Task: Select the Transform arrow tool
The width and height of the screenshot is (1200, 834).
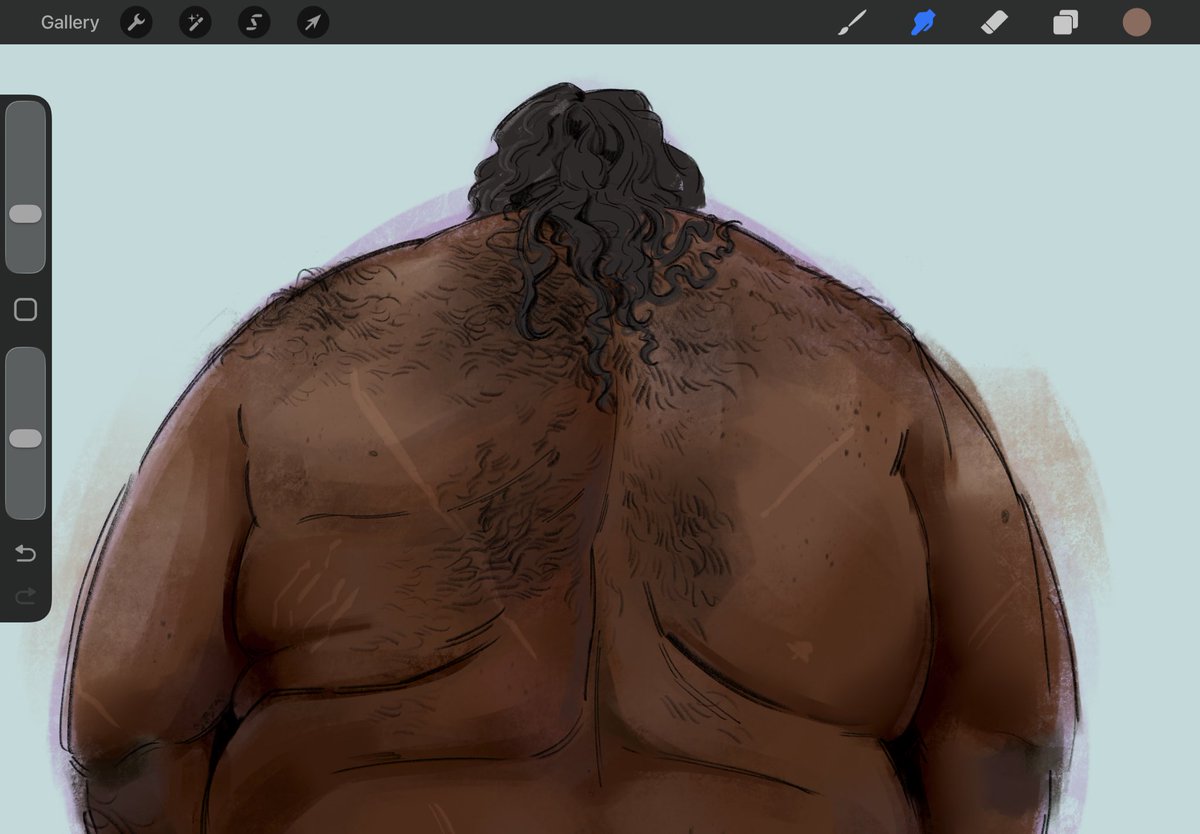Action: [311, 22]
